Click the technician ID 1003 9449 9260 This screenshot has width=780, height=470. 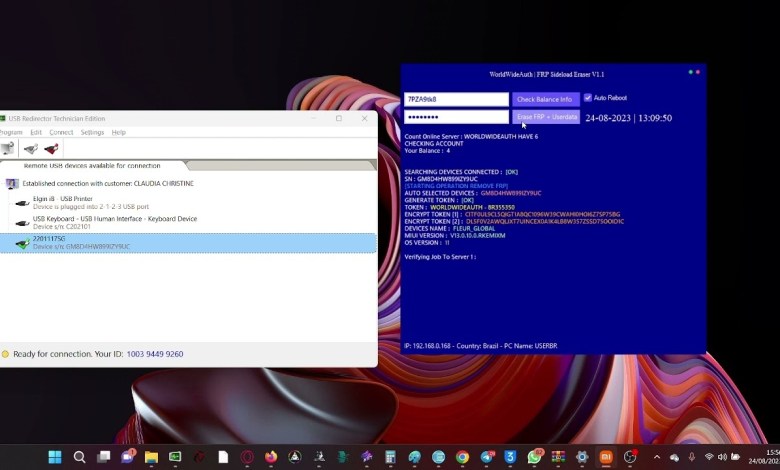155,354
